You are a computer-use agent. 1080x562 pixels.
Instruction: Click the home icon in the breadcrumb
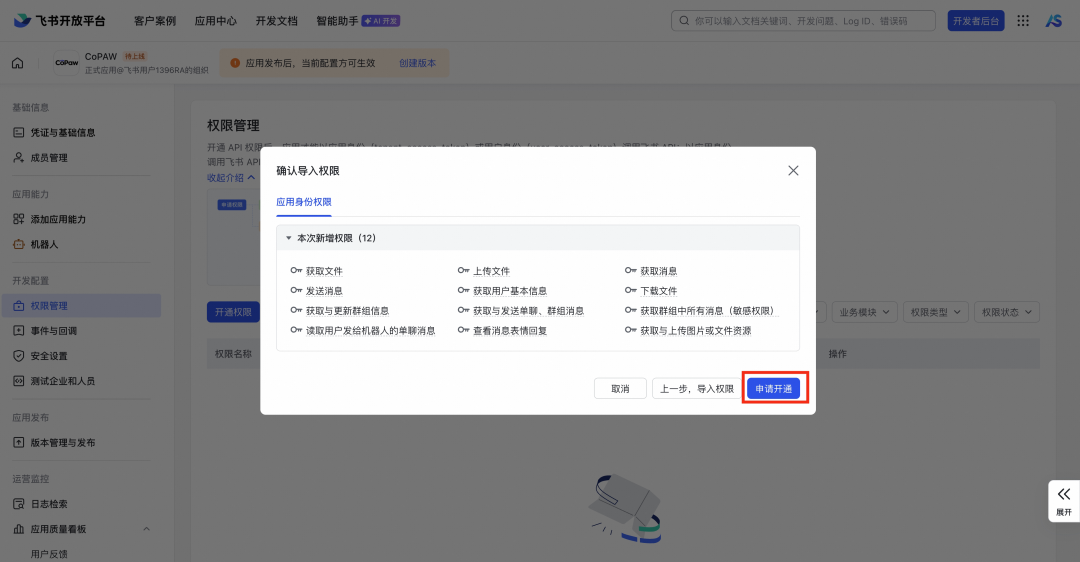[17, 63]
